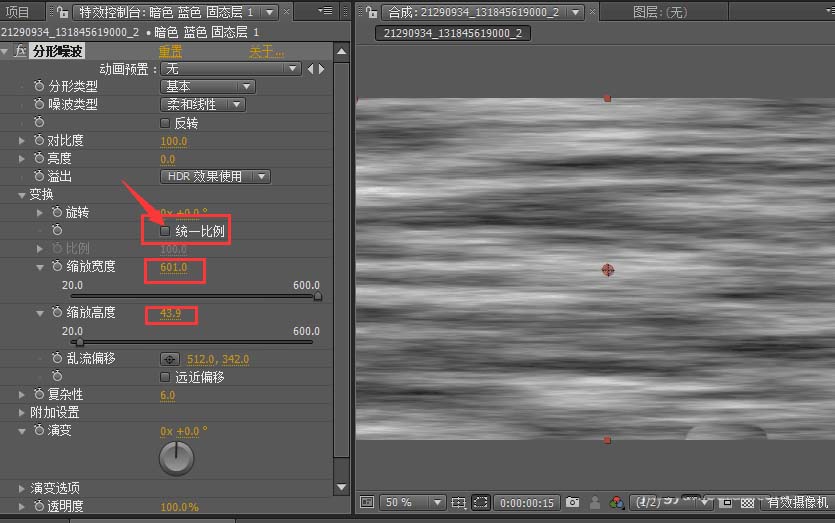Toggle stopwatch for 旋转 property
The image size is (835, 523).
(x=57, y=212)
